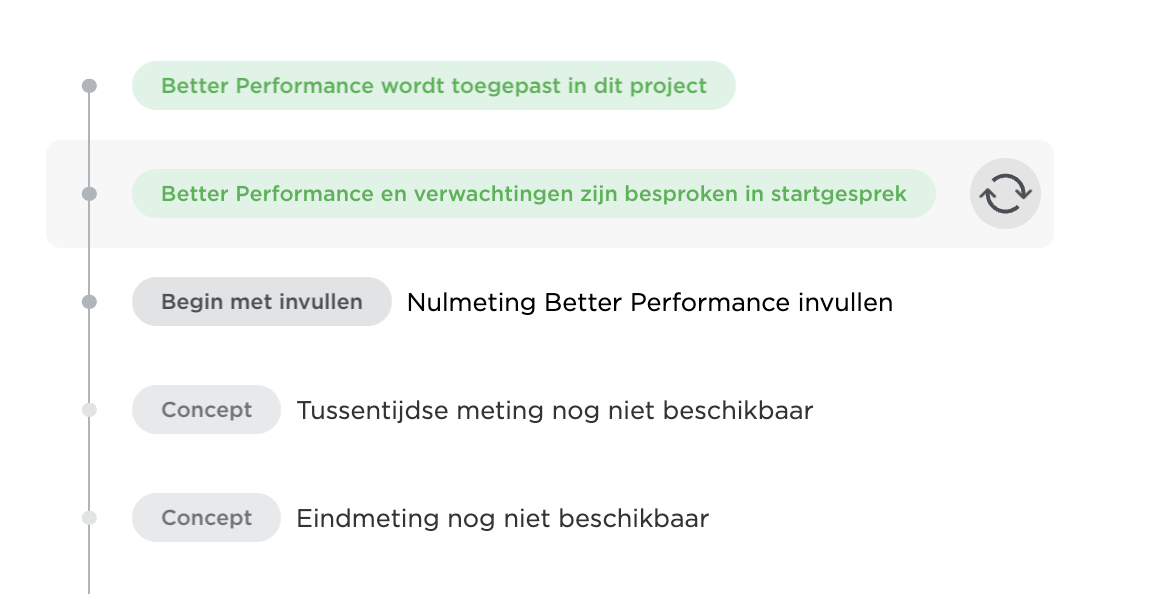Open 'Better Performance wordt toegepast in dit project' pill
The image size is (1176, 594).
(x=434, y=86)
